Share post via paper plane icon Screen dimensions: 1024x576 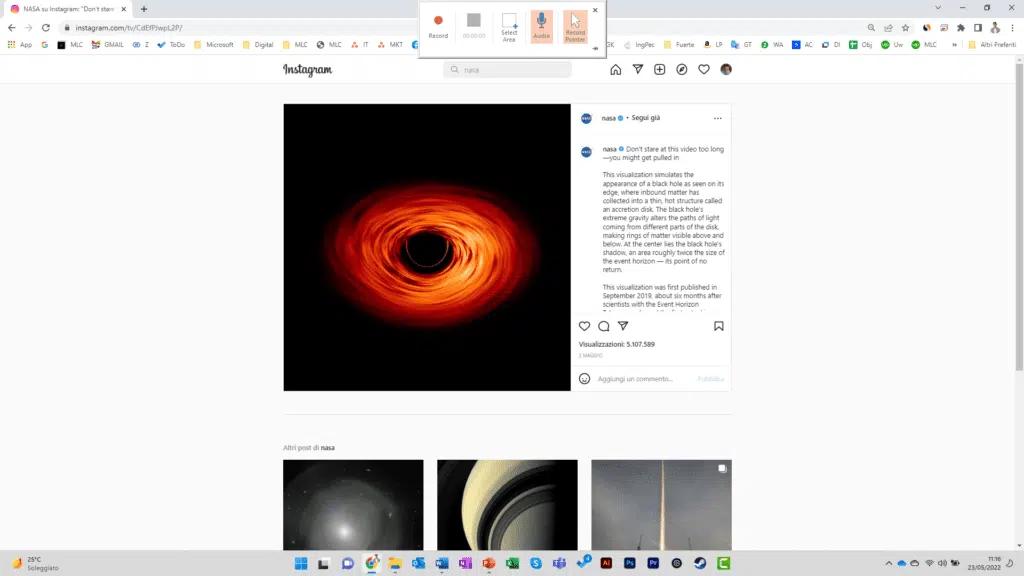pyautogui.click(x=623, y=326)
